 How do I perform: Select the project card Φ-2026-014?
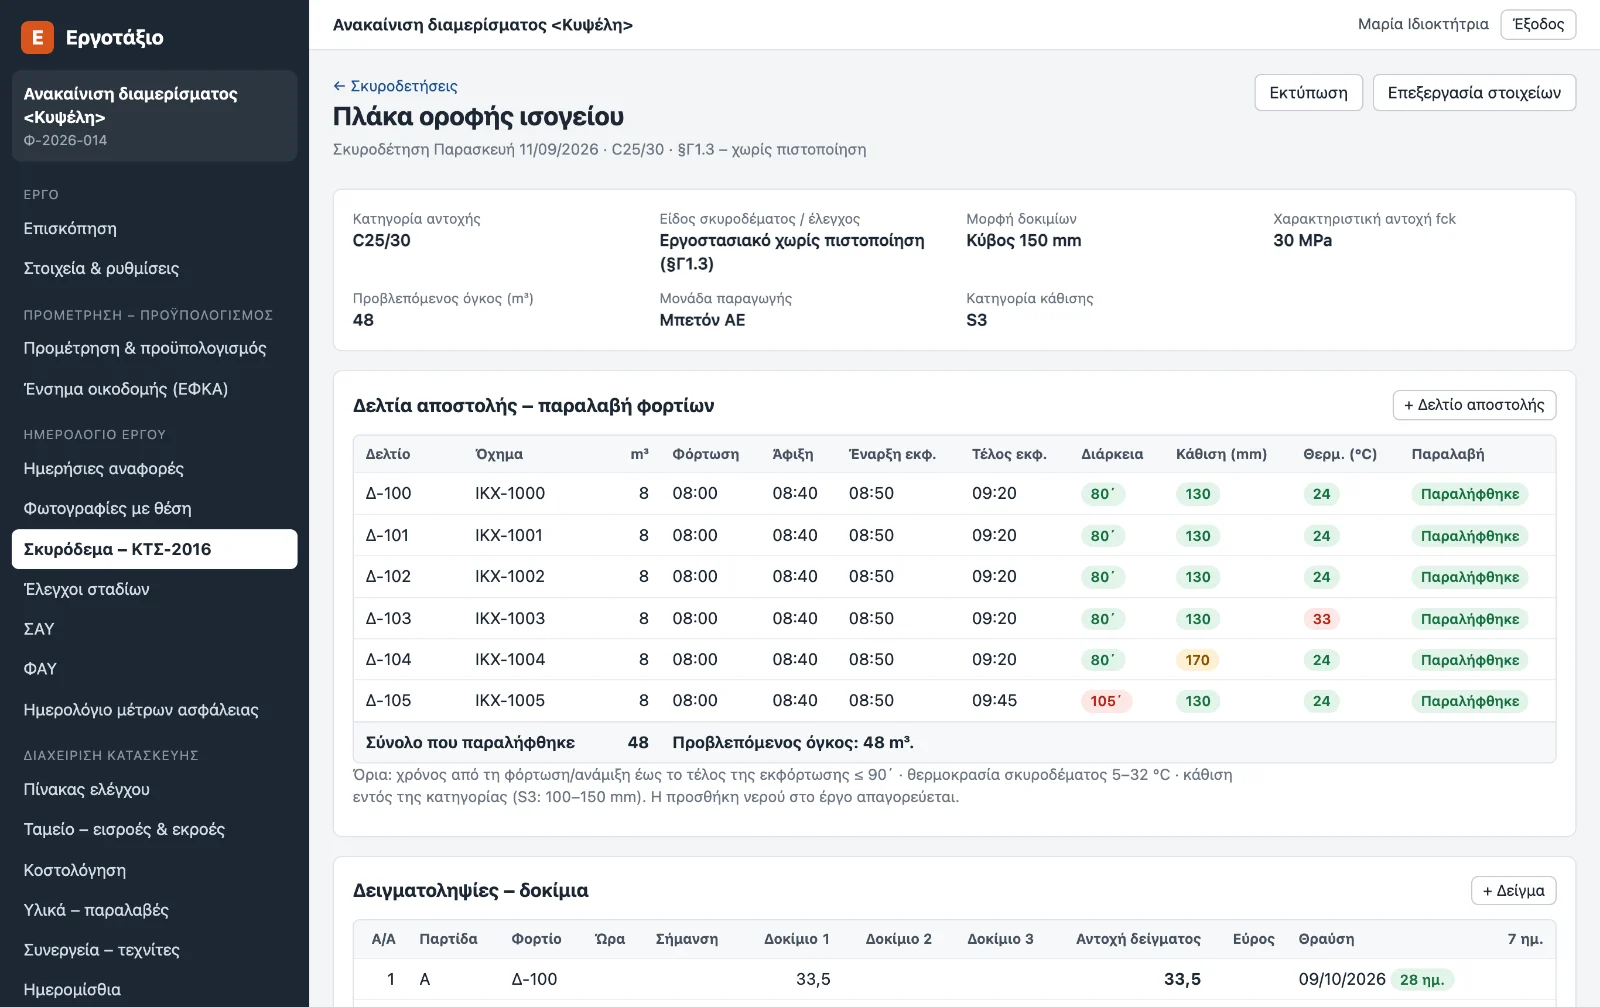pyautogui.click(x=154, y=116)
